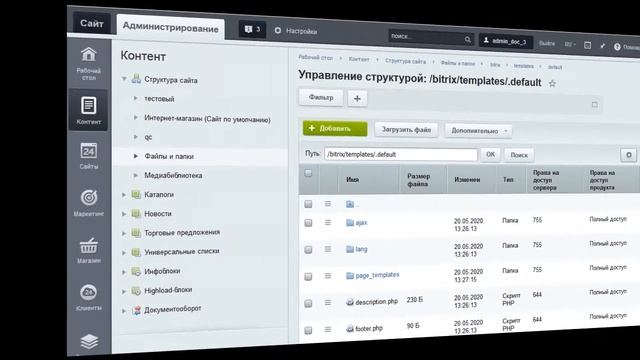Collapse the Структура сайта tree node
The image size is (640, 360).
pos(124,79)
